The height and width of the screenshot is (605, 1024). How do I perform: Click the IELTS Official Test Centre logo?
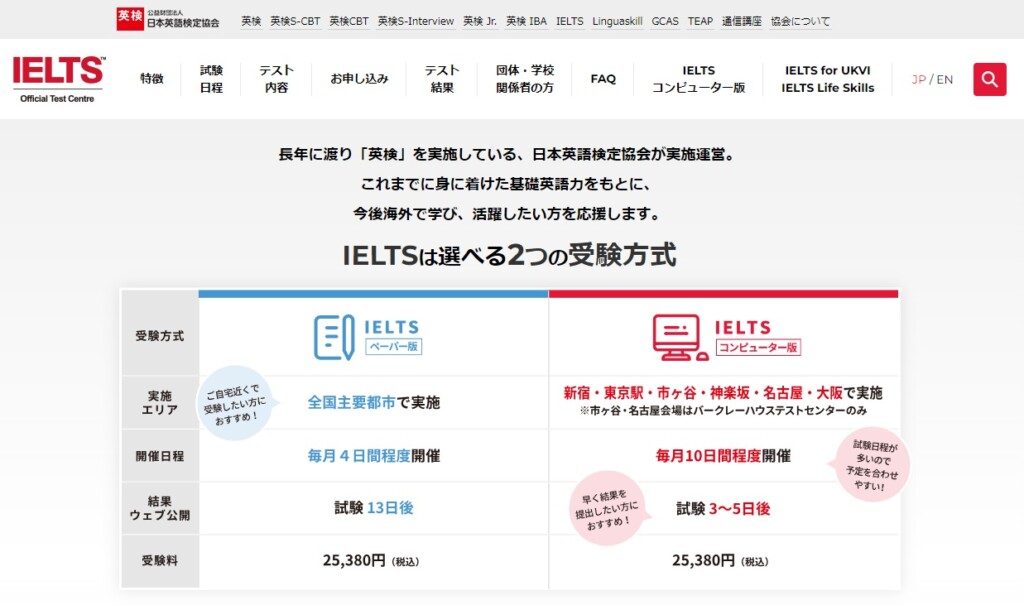click(x=58, y=79)
